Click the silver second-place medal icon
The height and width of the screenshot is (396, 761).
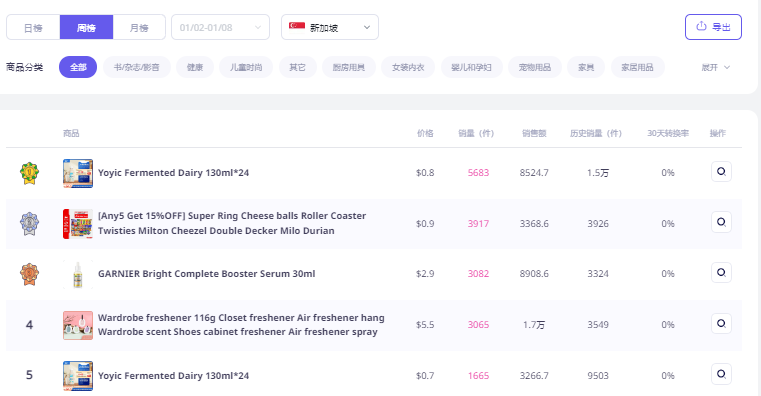[x=29, y=224]
